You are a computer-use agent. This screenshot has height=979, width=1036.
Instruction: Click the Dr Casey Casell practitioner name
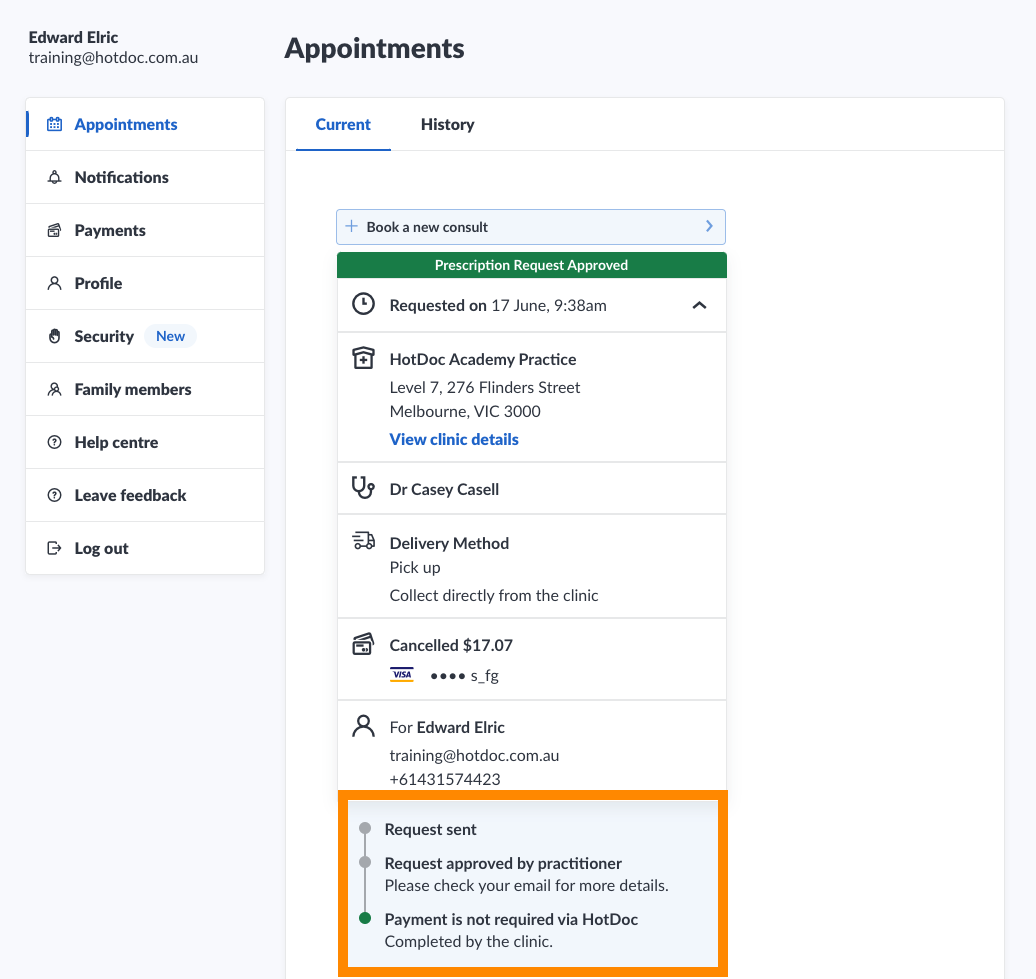pos(444,490)
